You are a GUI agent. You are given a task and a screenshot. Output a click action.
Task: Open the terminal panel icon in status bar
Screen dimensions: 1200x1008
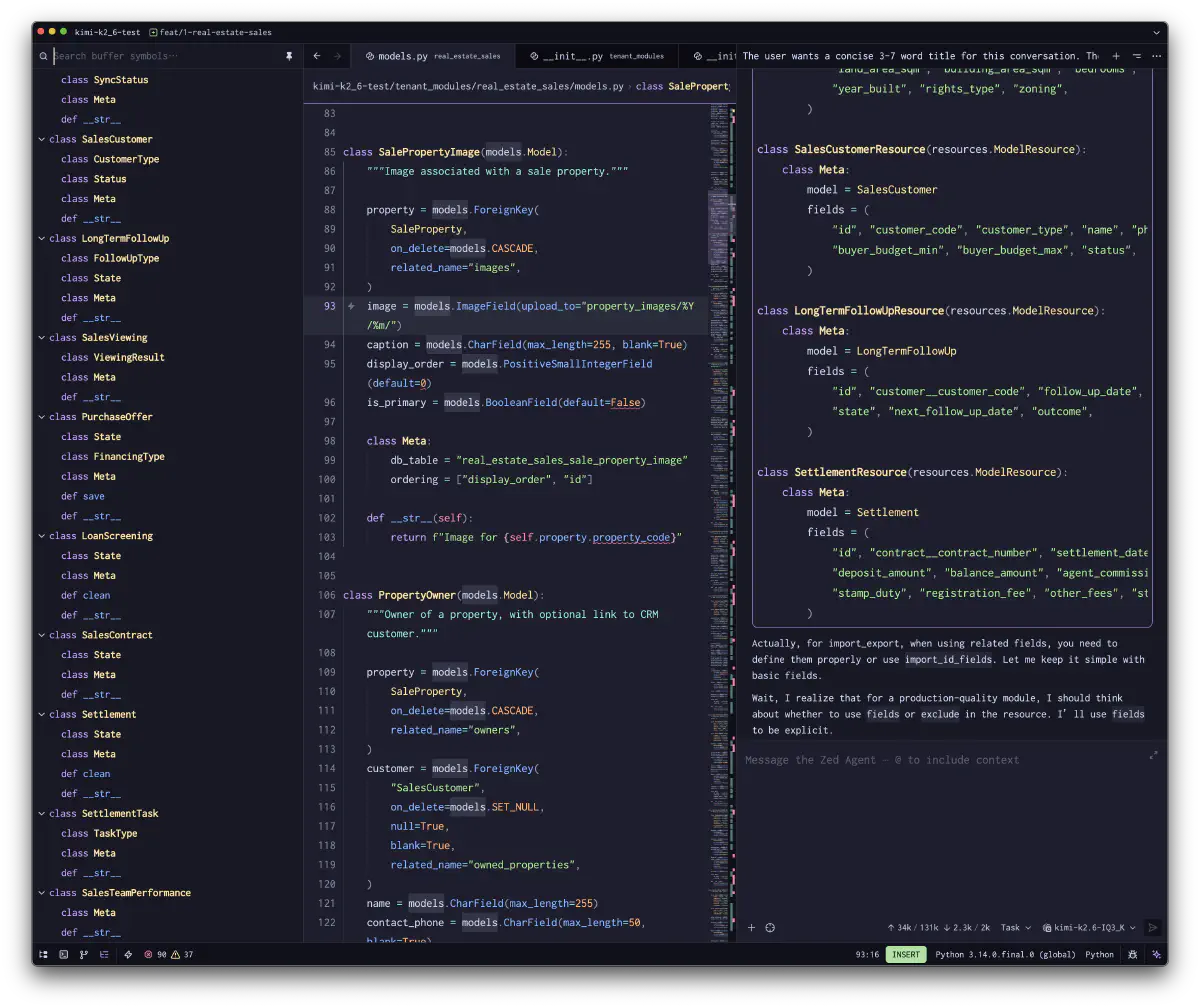[64, 954]
